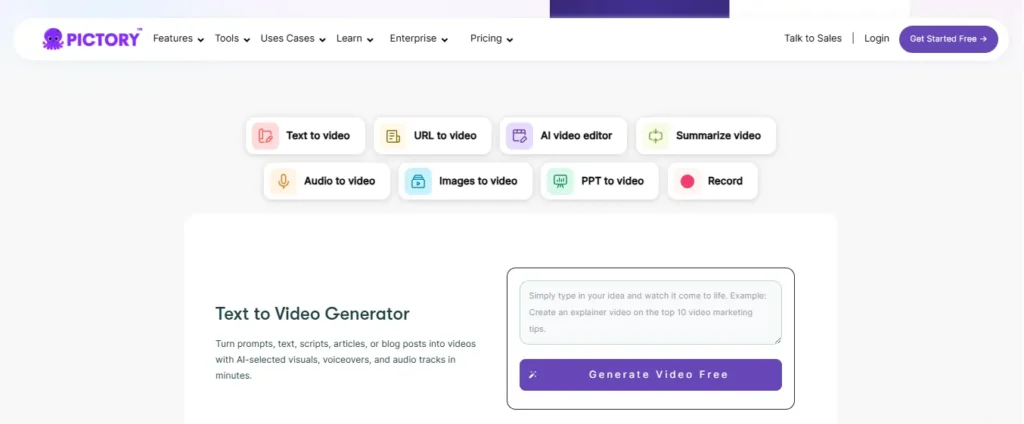Select the AI video editor tab

tap(564, 136)
